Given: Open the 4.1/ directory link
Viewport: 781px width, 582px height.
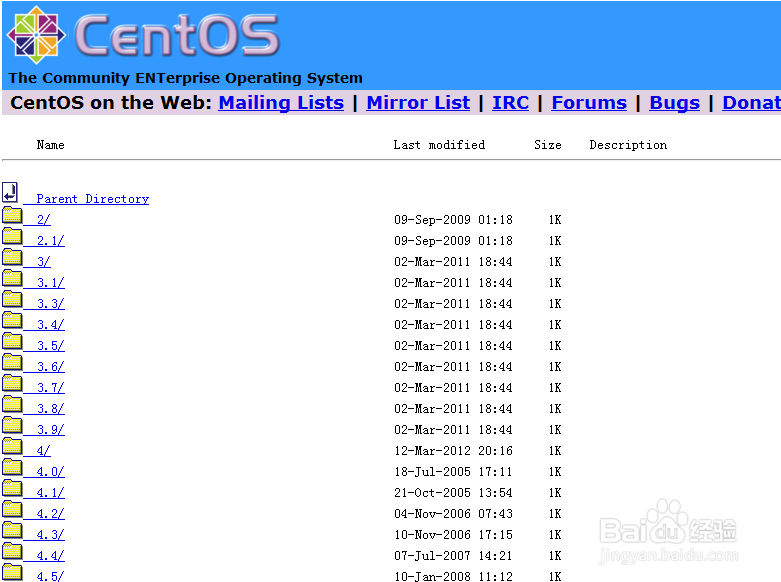Looking at the screenshot, I should point(50,492).
